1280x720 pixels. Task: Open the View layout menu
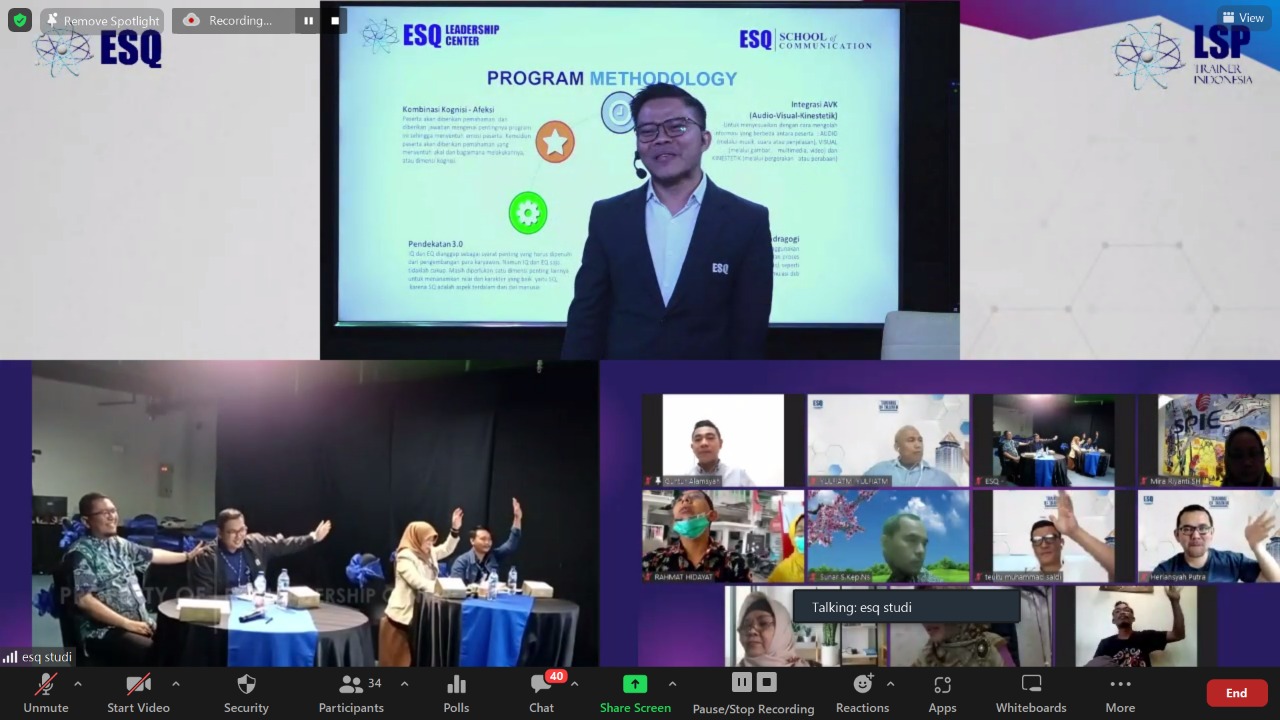1243,18
